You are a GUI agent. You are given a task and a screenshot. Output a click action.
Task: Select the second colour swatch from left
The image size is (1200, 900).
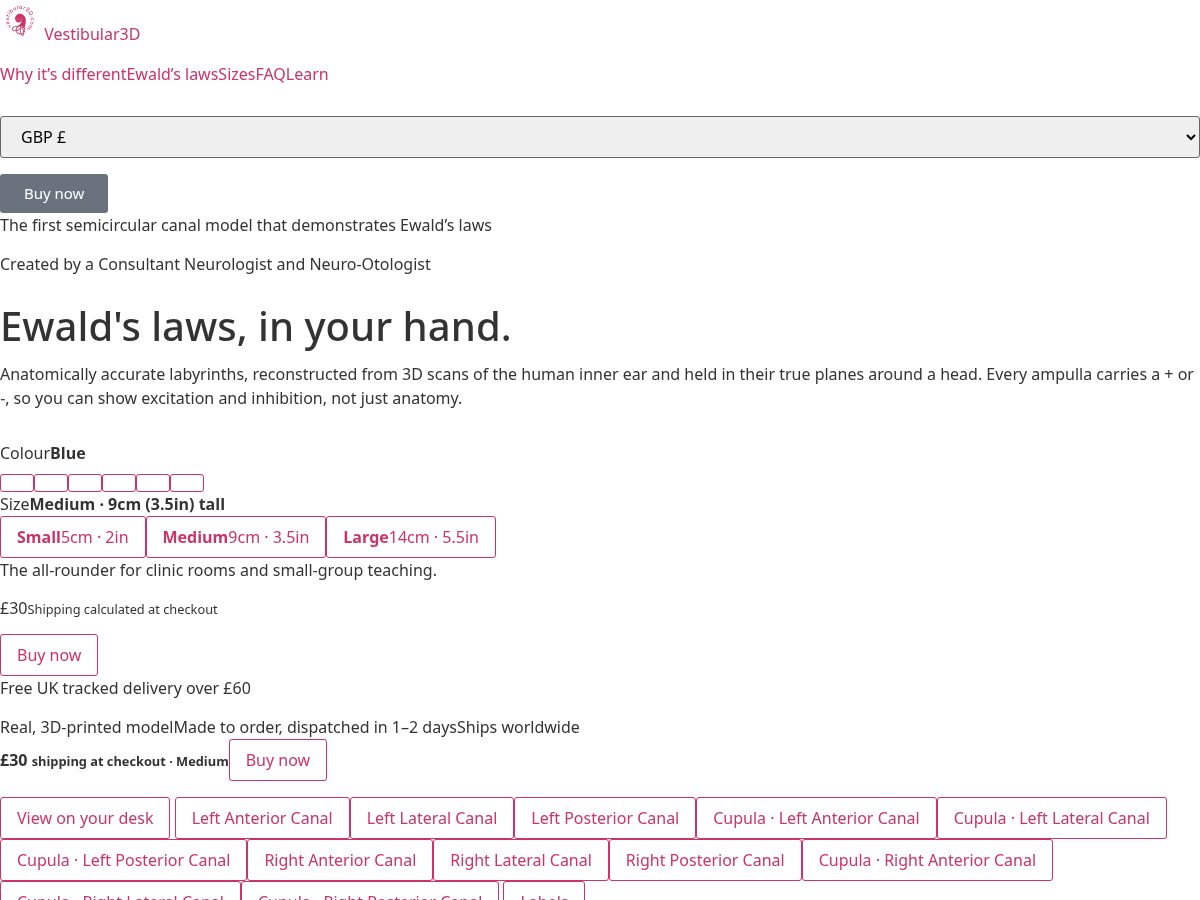coord(51,483)
